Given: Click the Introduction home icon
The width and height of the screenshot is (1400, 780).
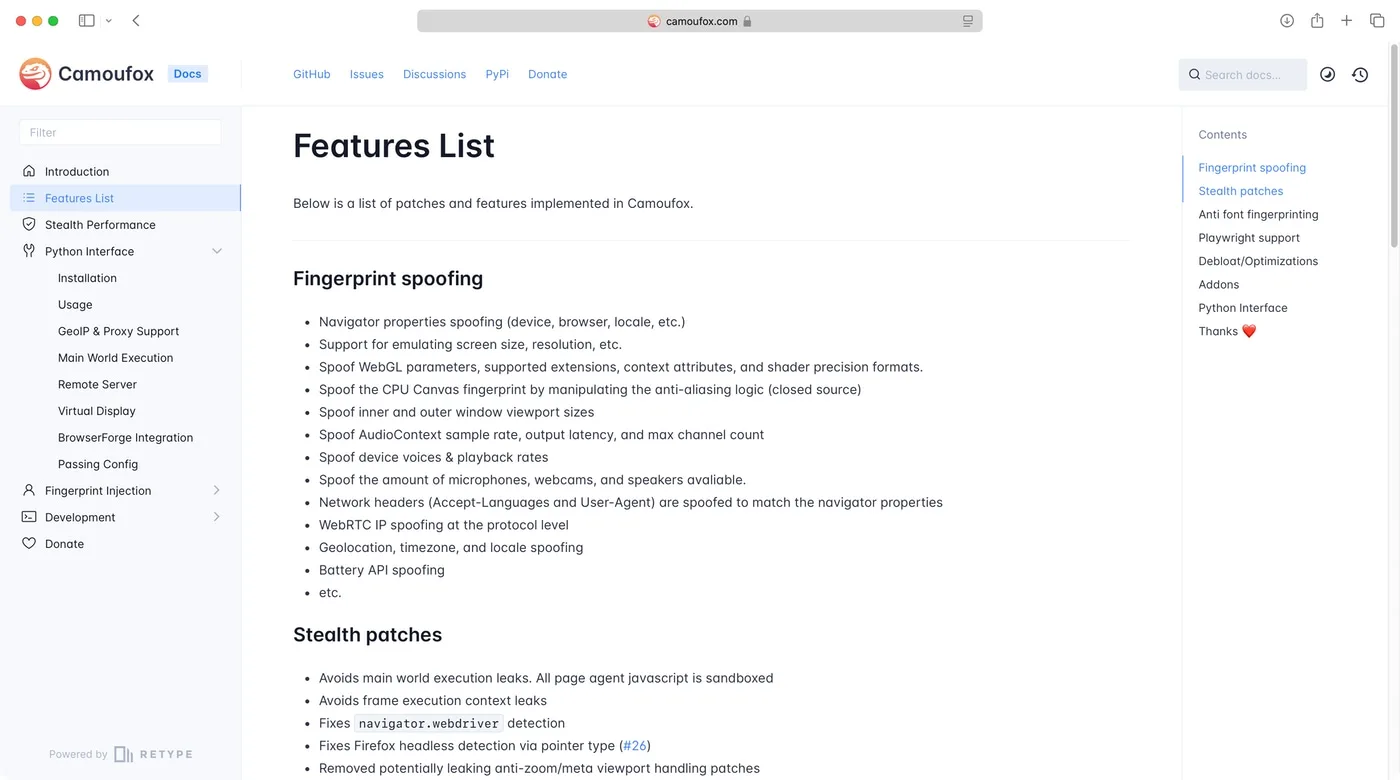Looking at the screenshot, I should [x=29, y=171].
